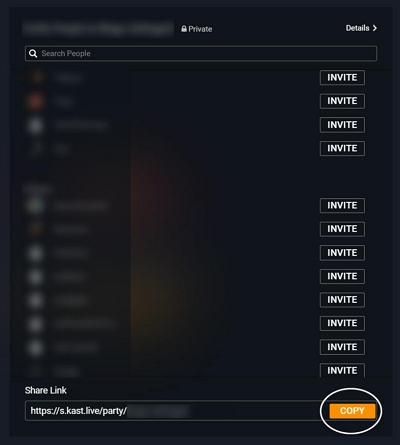Invite the eleventh listed person

pyautogui.click(x=342, y=347)
